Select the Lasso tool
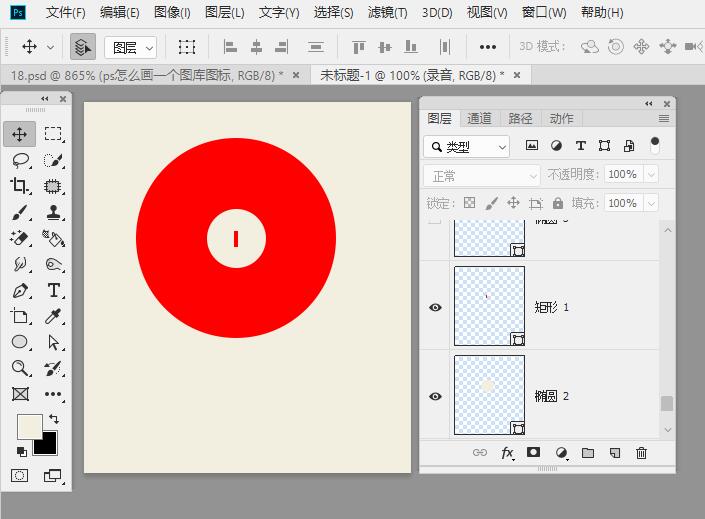This screenshot has height=519, width=705. (x=20, y=160)
